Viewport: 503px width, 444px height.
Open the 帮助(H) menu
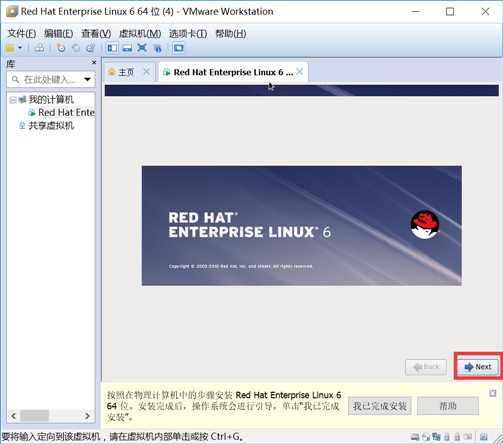[231, 33]
